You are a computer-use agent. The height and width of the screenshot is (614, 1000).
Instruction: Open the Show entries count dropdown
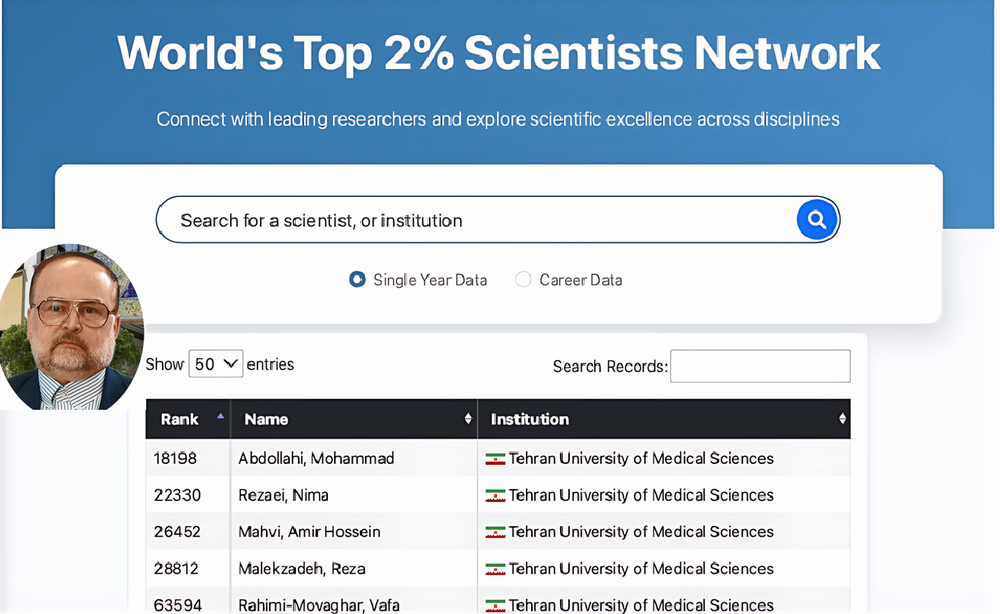pyautogui.click(x=216, y=363)
